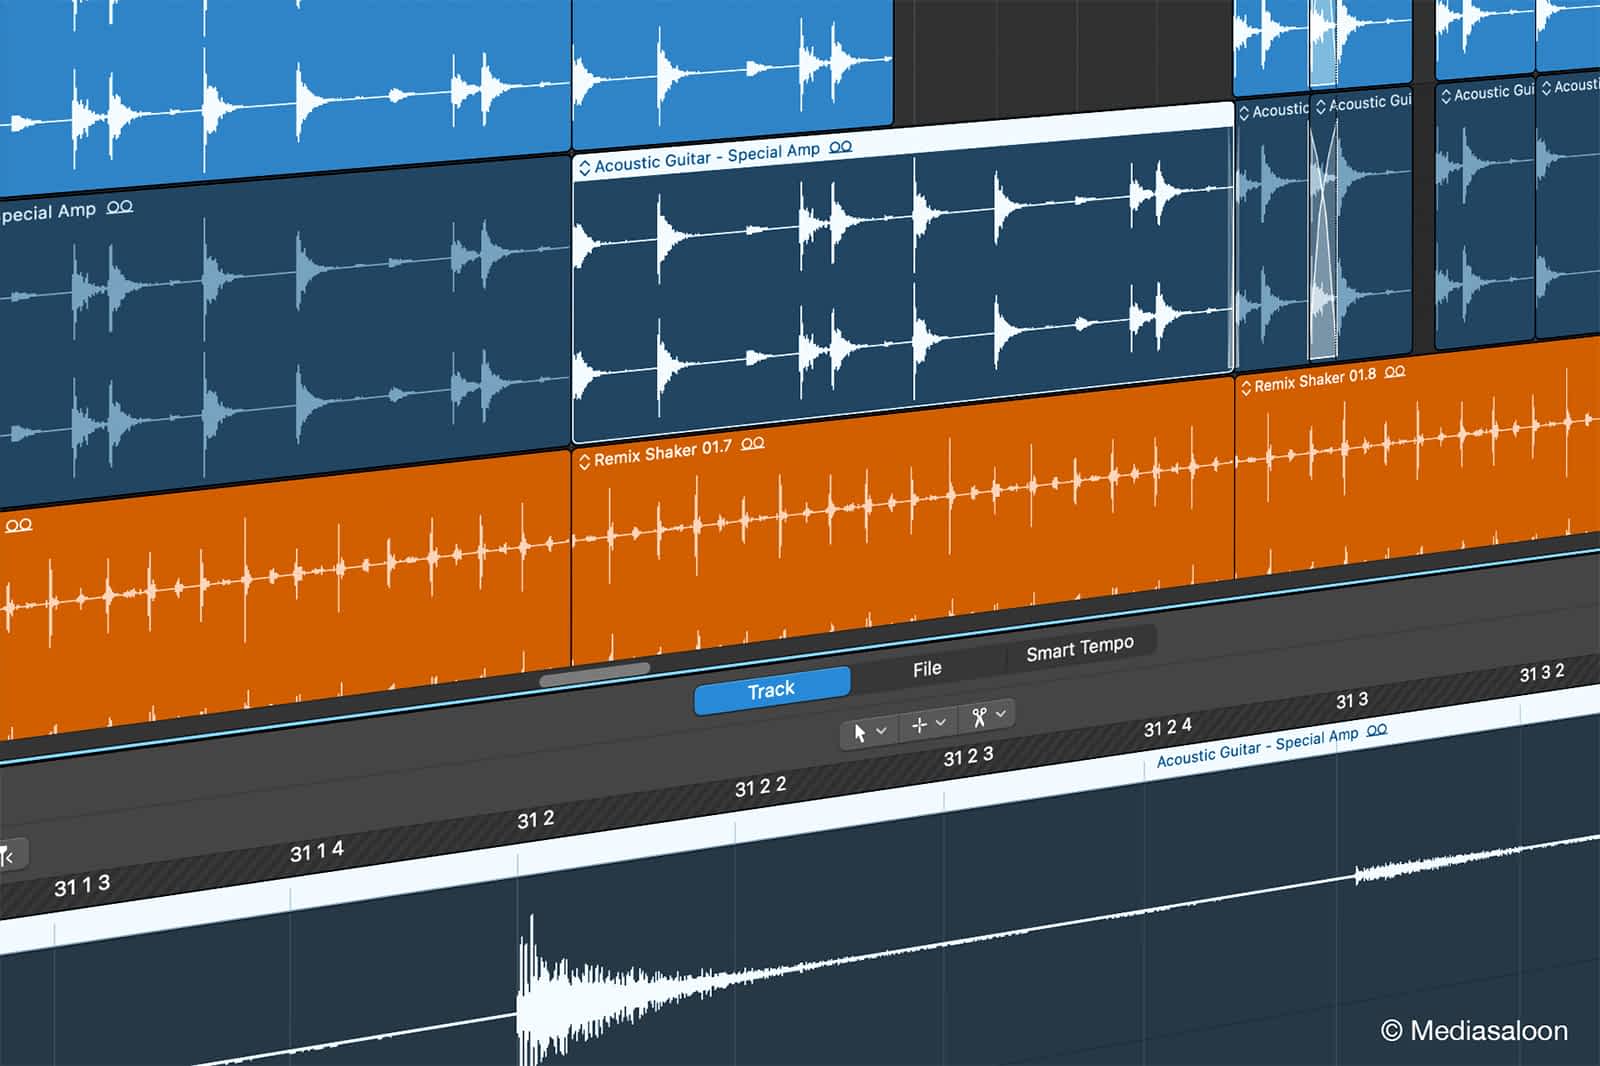Viewport: 1600px width, 1066px height.
Task: Select the Scissors tool icon
Action: [x=979, y=717]
